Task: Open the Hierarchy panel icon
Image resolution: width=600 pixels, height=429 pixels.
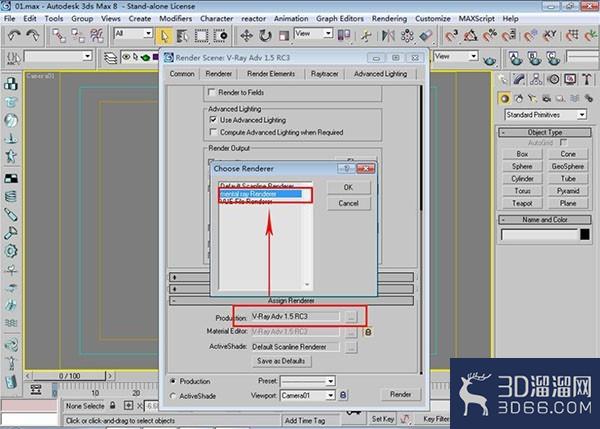Action: [536, 79]
